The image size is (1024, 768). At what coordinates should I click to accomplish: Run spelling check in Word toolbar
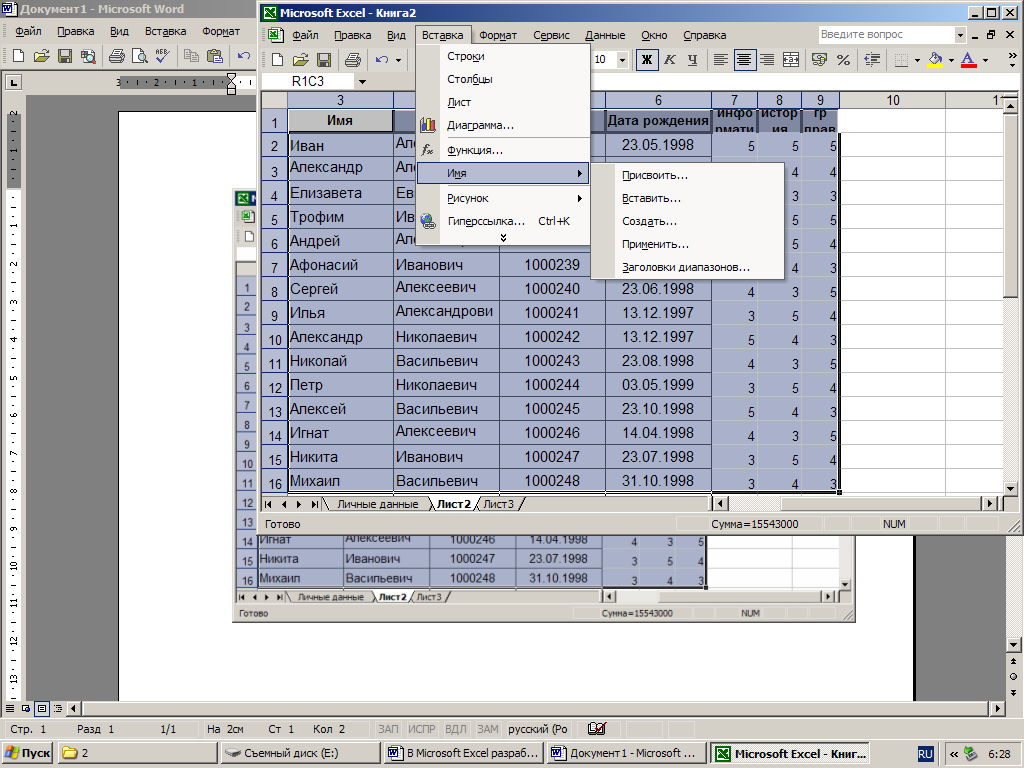[162, 56]
